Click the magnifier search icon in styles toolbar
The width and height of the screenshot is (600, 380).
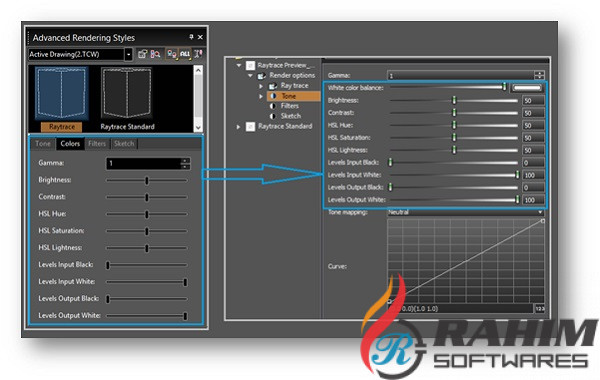[155, 54]
